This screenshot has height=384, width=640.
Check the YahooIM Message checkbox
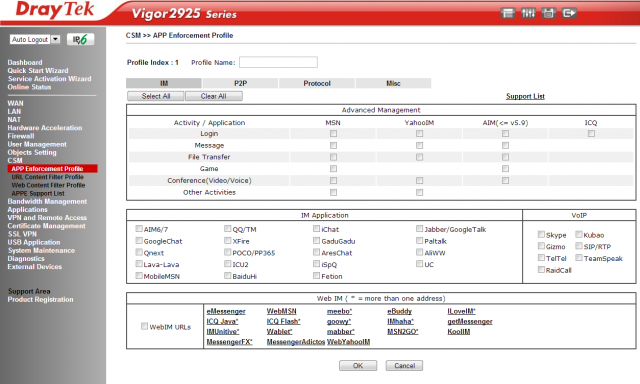[x=419, y=145]
